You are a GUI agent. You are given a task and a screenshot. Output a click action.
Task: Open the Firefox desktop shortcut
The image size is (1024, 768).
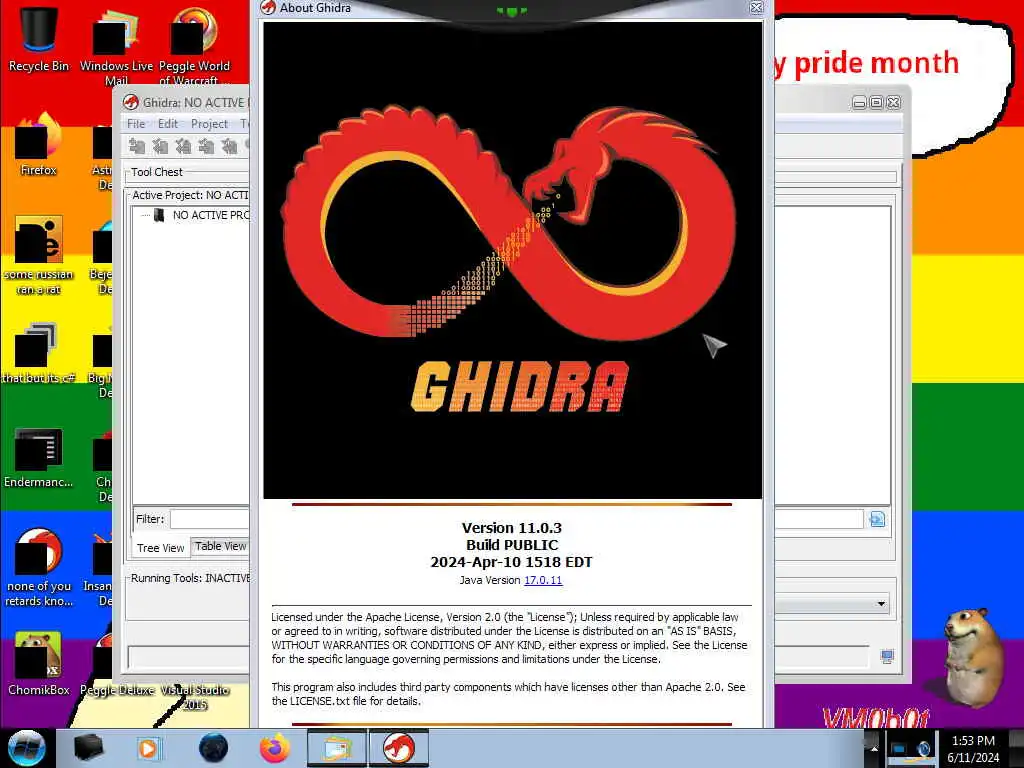[39, 145]
